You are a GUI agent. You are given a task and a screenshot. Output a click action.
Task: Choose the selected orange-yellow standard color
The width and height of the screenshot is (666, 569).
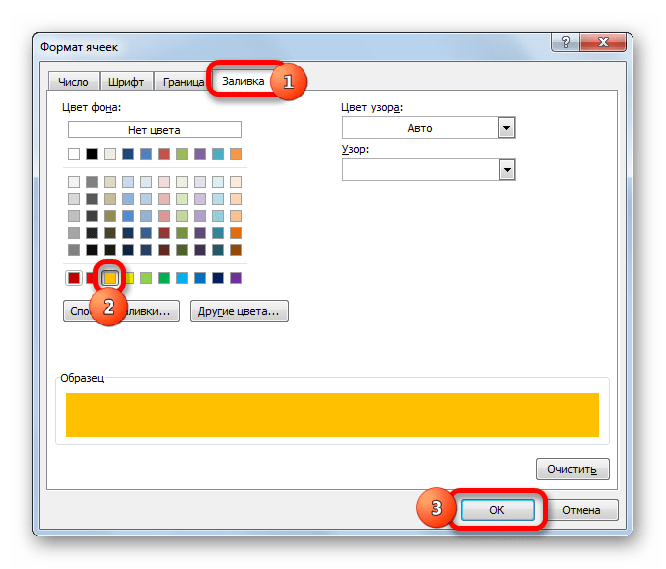click(110, 278)
